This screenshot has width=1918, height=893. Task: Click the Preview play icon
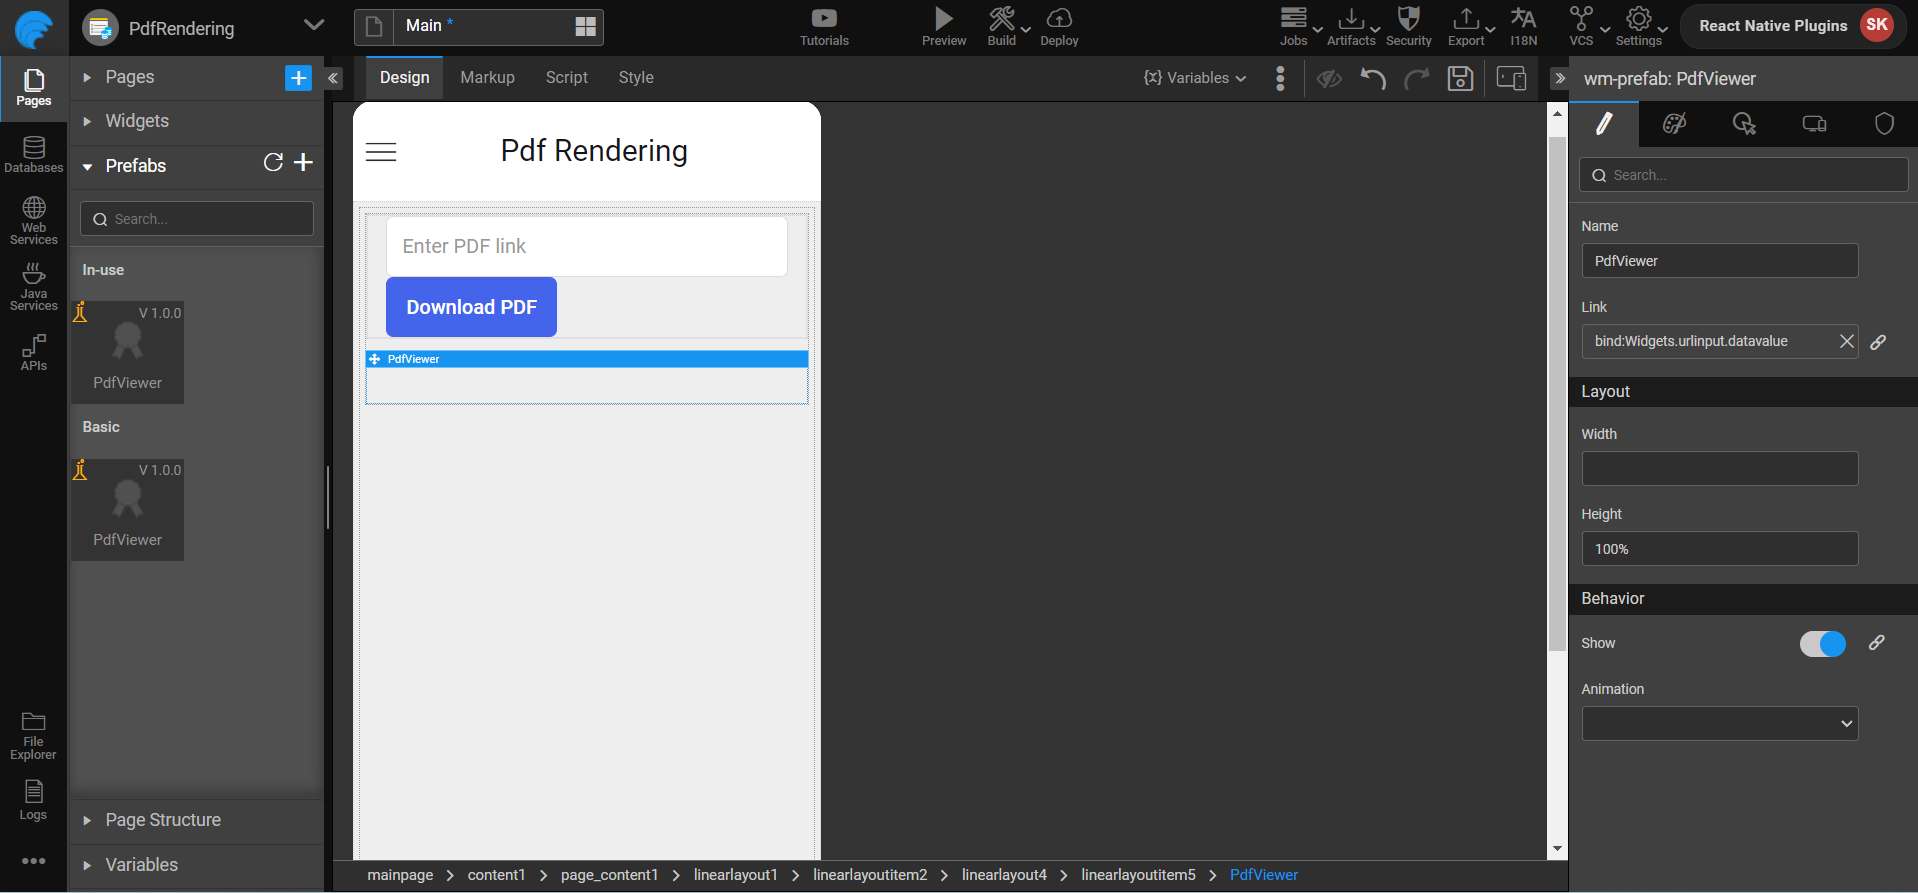(943, 19)
